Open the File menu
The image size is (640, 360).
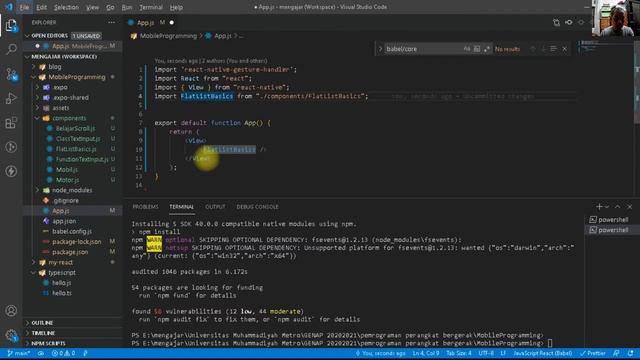[x=24, y=7]
